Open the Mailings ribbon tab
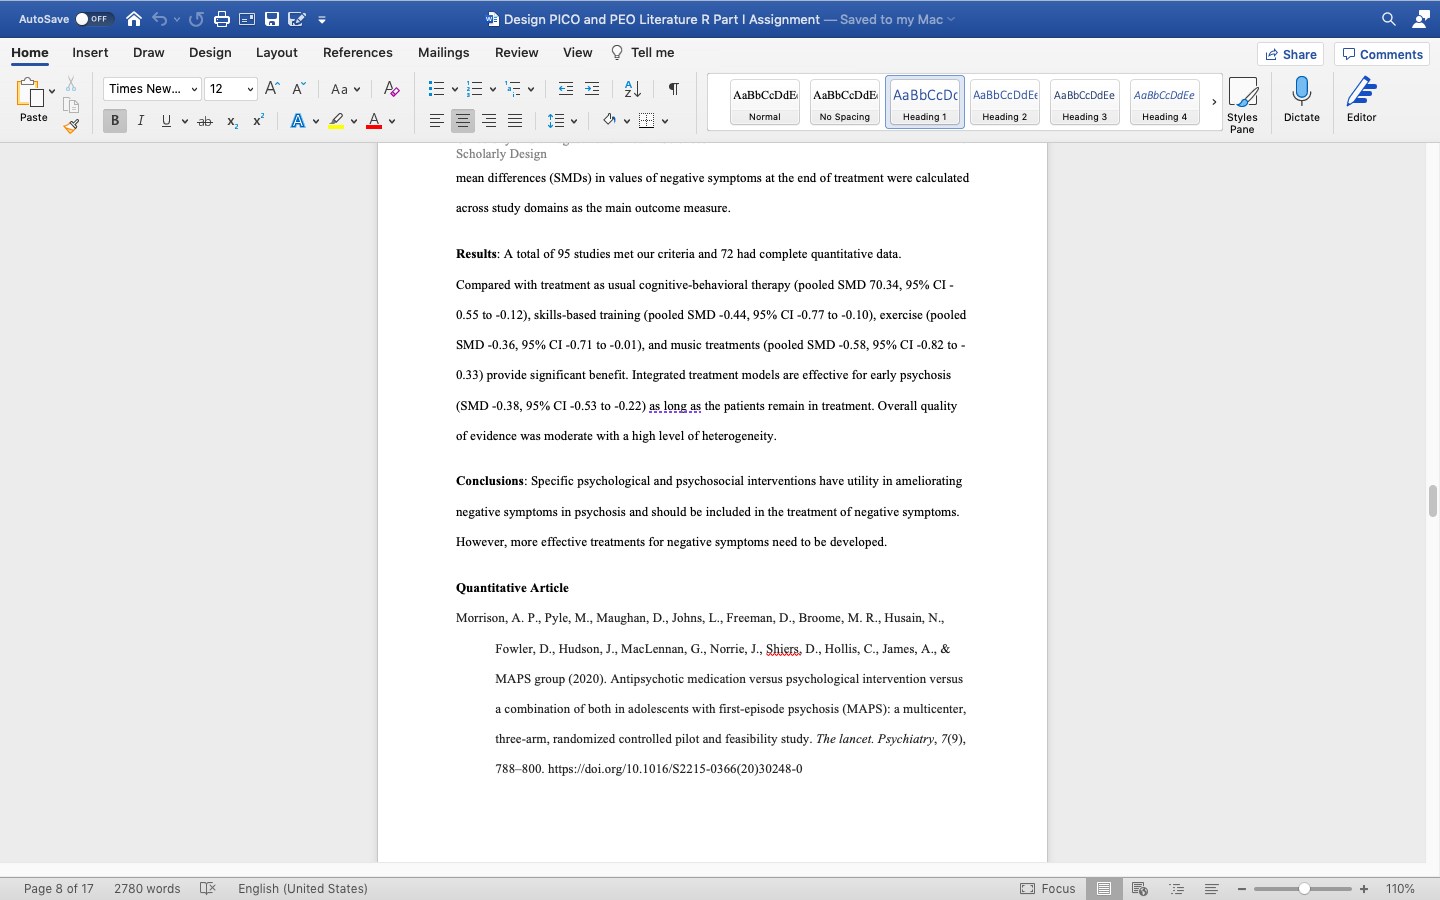Screen dimensions: 1440x900 [x=443, y=52]
